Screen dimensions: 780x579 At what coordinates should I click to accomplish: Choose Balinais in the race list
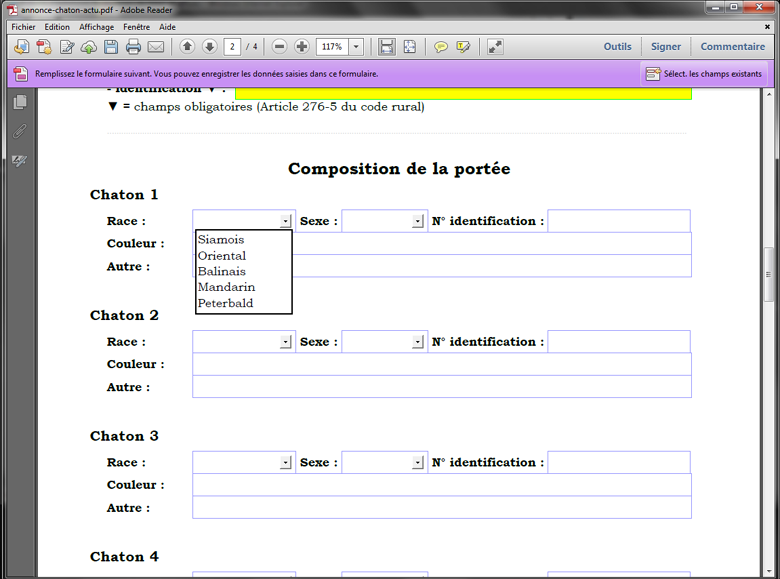244,271
